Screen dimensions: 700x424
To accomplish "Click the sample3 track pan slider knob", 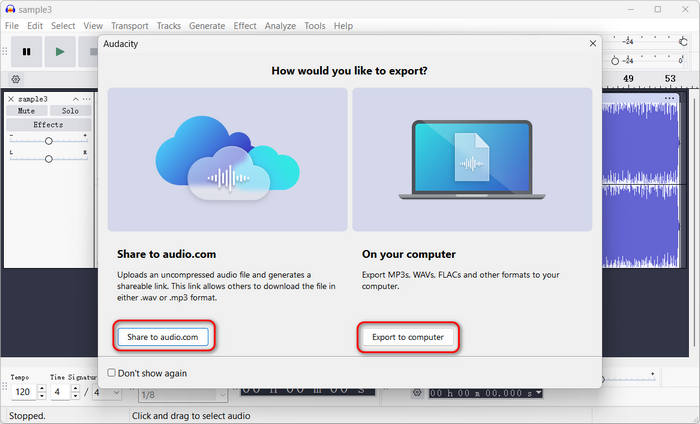I will click(49, 159).
